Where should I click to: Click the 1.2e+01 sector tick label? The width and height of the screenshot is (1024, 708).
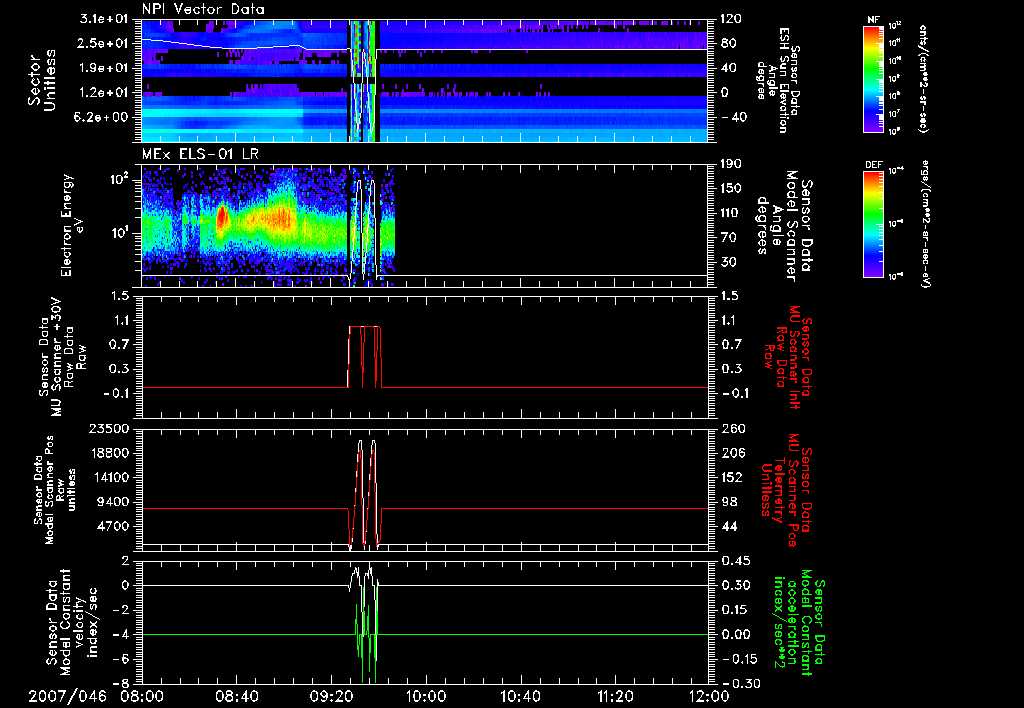[x=105, y=93]
